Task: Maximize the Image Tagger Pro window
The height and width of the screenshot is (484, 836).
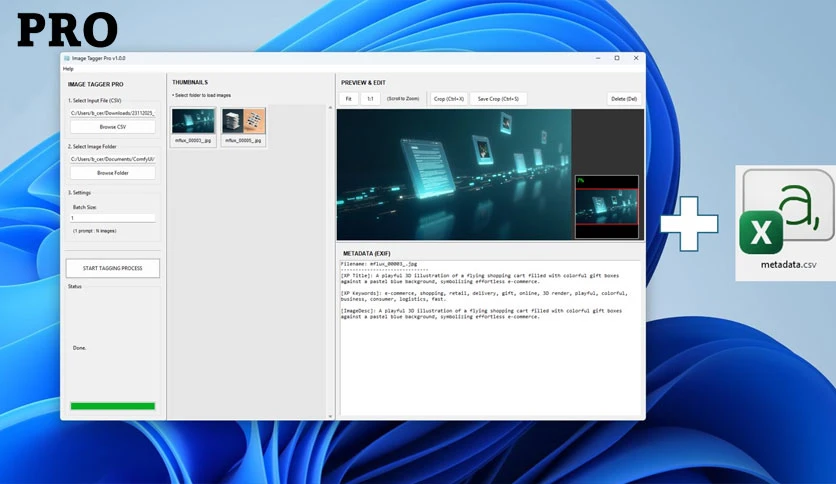Action: 617,58
